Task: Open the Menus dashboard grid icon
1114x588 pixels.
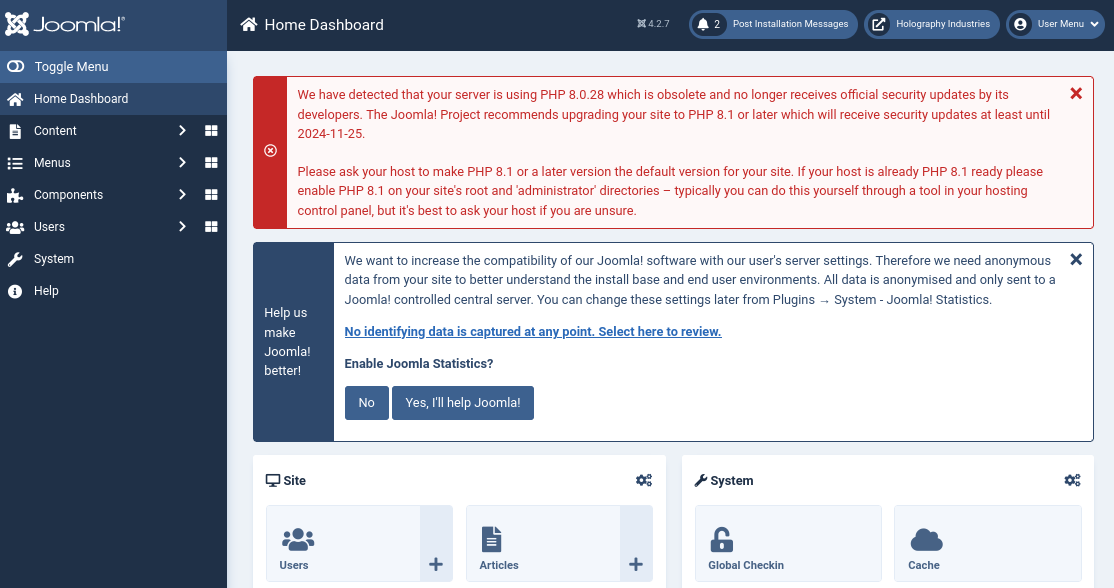Action: [x=211, y=163]
